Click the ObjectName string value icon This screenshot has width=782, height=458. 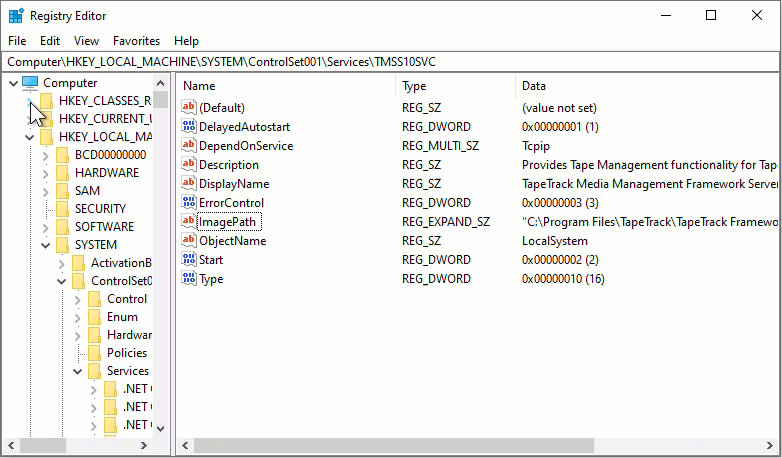pos(189,240)
